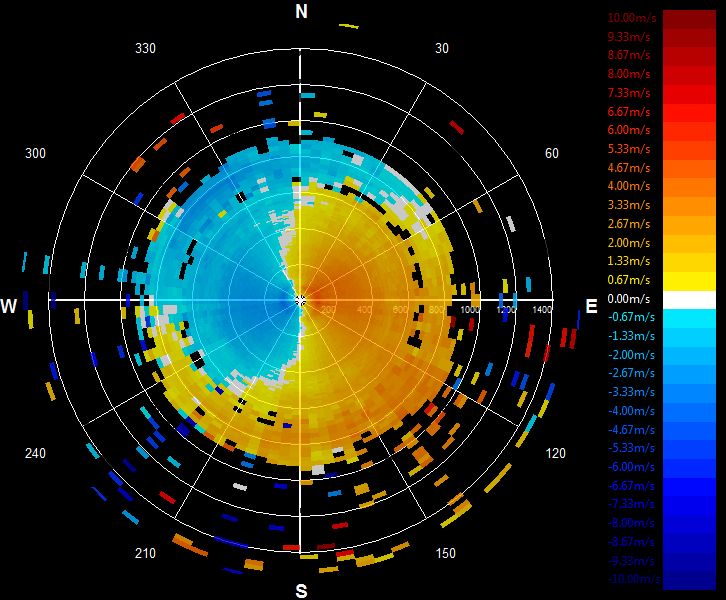This screenshot has height=600, width=726.
Task: Click the W compass label
Action: (9, 306)
